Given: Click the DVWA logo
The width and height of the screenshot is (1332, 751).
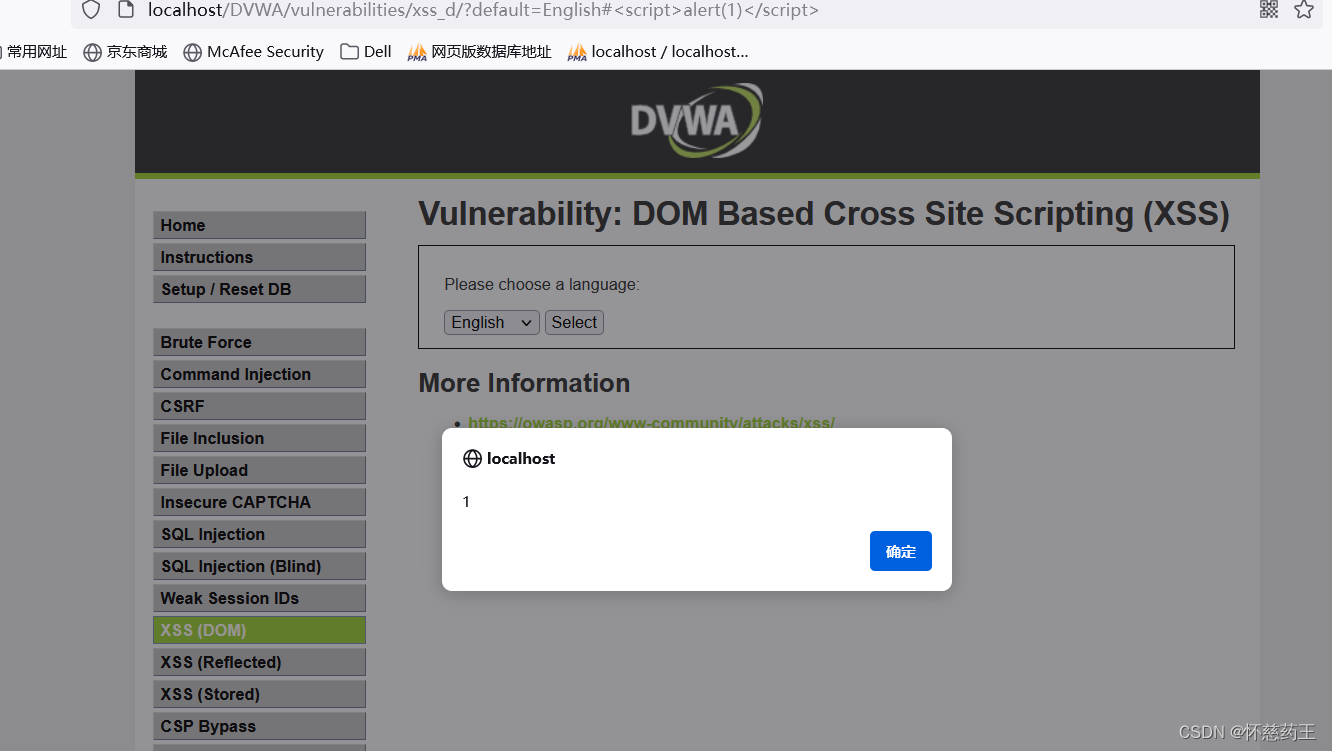Looking at the screenshot, I should point(697,121).
